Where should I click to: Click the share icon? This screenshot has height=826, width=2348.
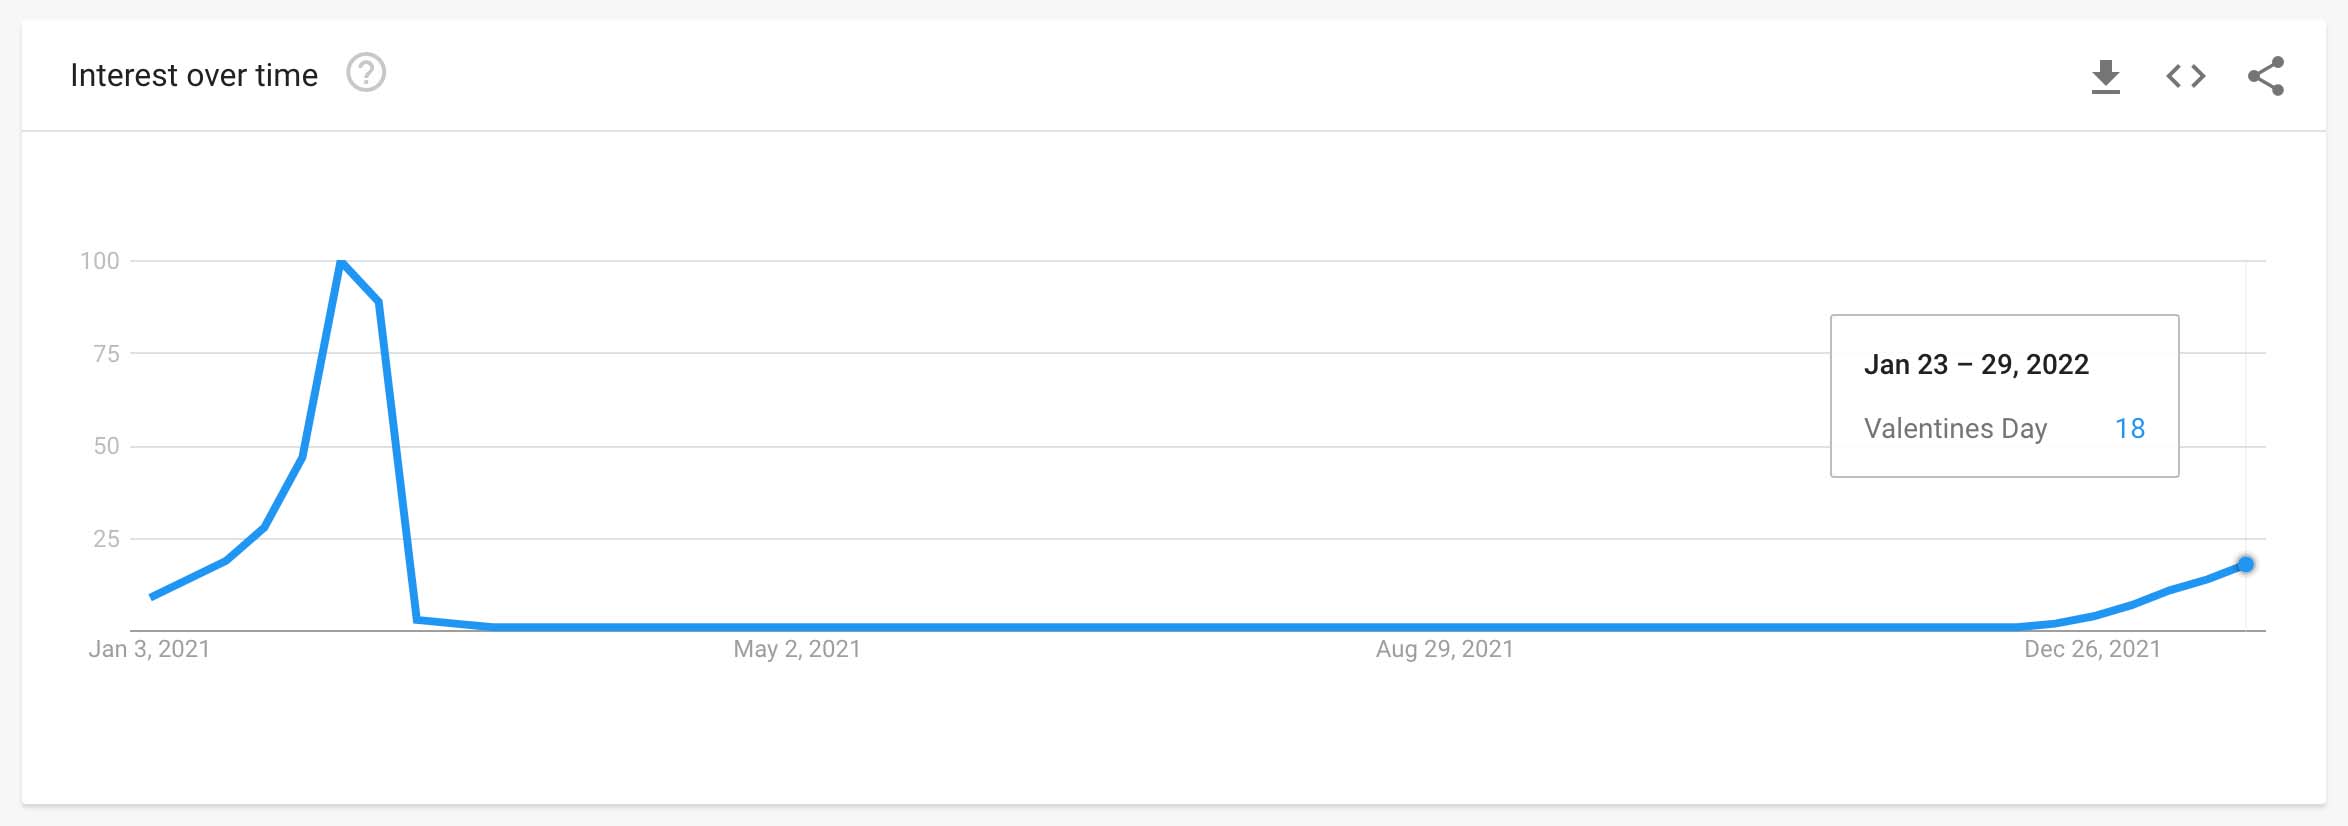(x=2265, y=76)
